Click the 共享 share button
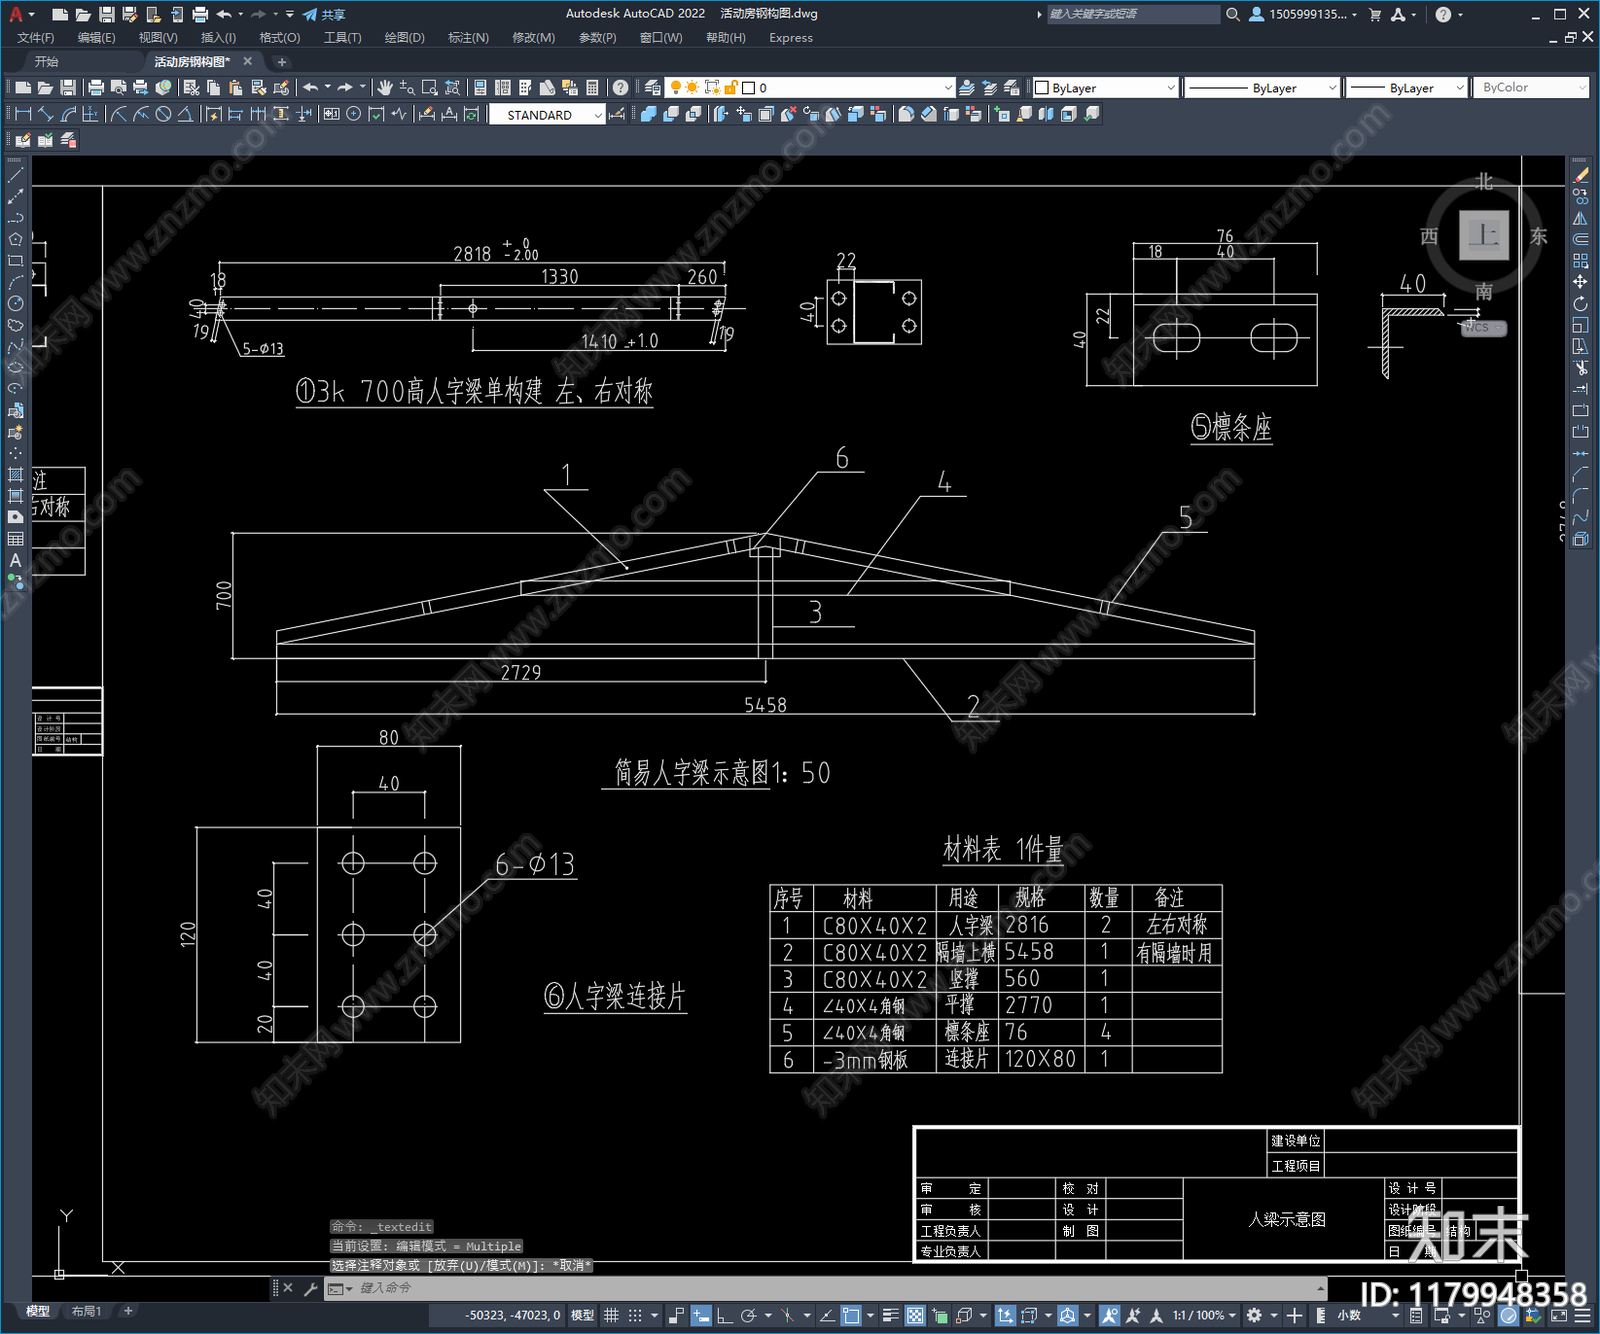The width and height of the screenshot is (1600, 1334). [x=324, y=14]
